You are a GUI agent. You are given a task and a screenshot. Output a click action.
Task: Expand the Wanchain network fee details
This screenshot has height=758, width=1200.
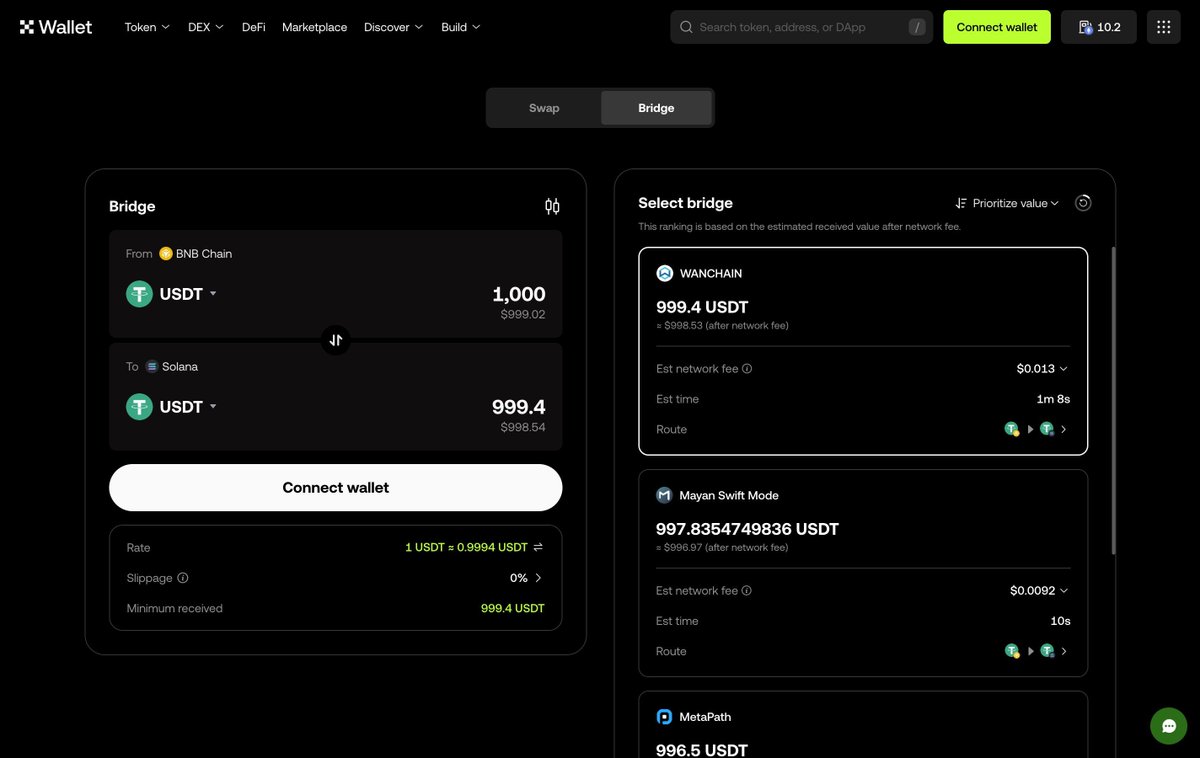pos(1063,368)
